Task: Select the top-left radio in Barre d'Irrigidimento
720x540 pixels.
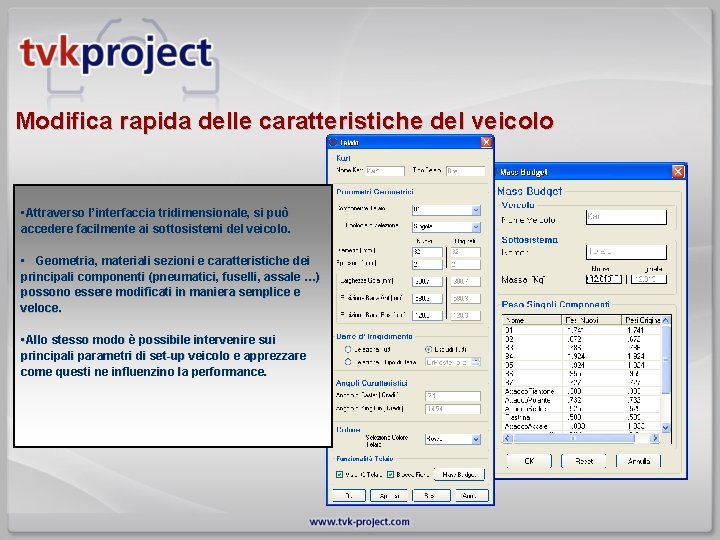Action: (348, 349)
